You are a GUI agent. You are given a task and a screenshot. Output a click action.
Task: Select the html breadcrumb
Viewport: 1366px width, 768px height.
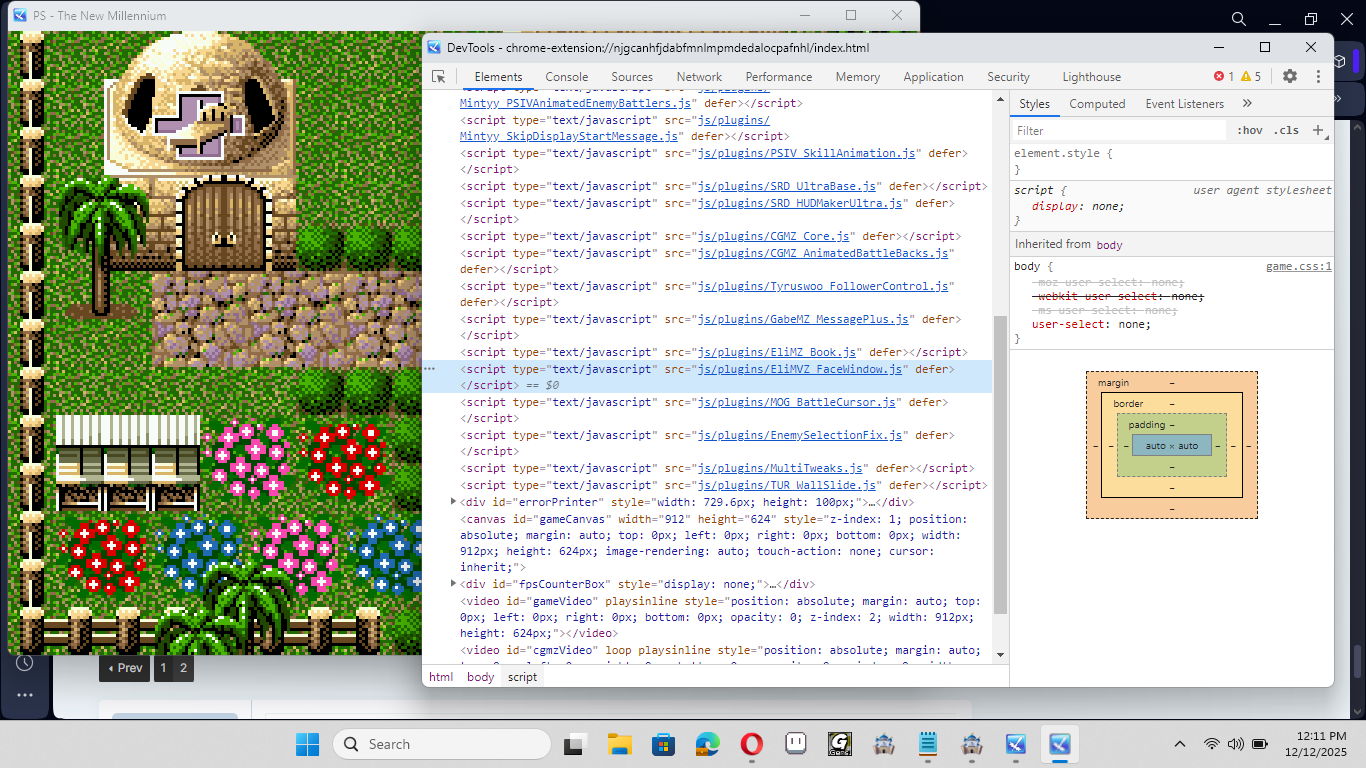pyautogui.click(x=441, y=677)
